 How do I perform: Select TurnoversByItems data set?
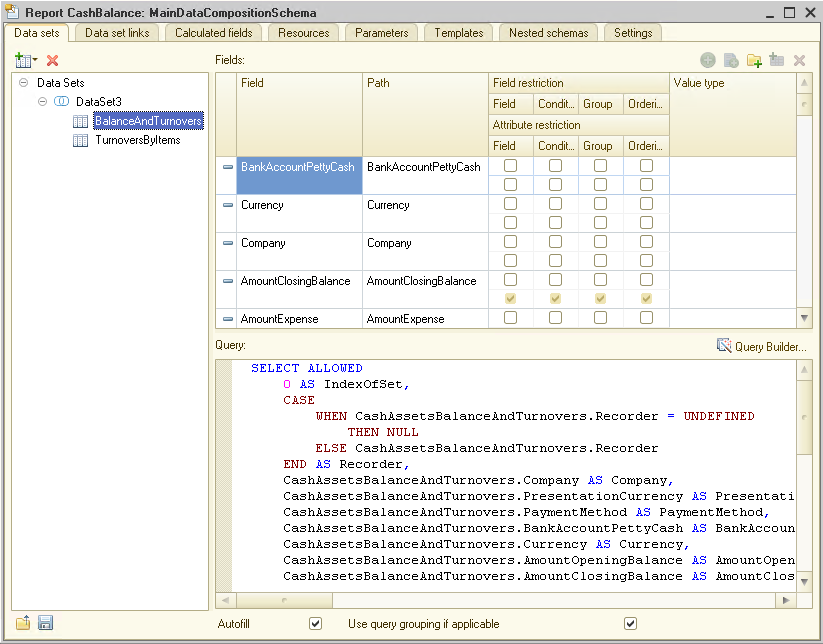[x=137, y=141]
